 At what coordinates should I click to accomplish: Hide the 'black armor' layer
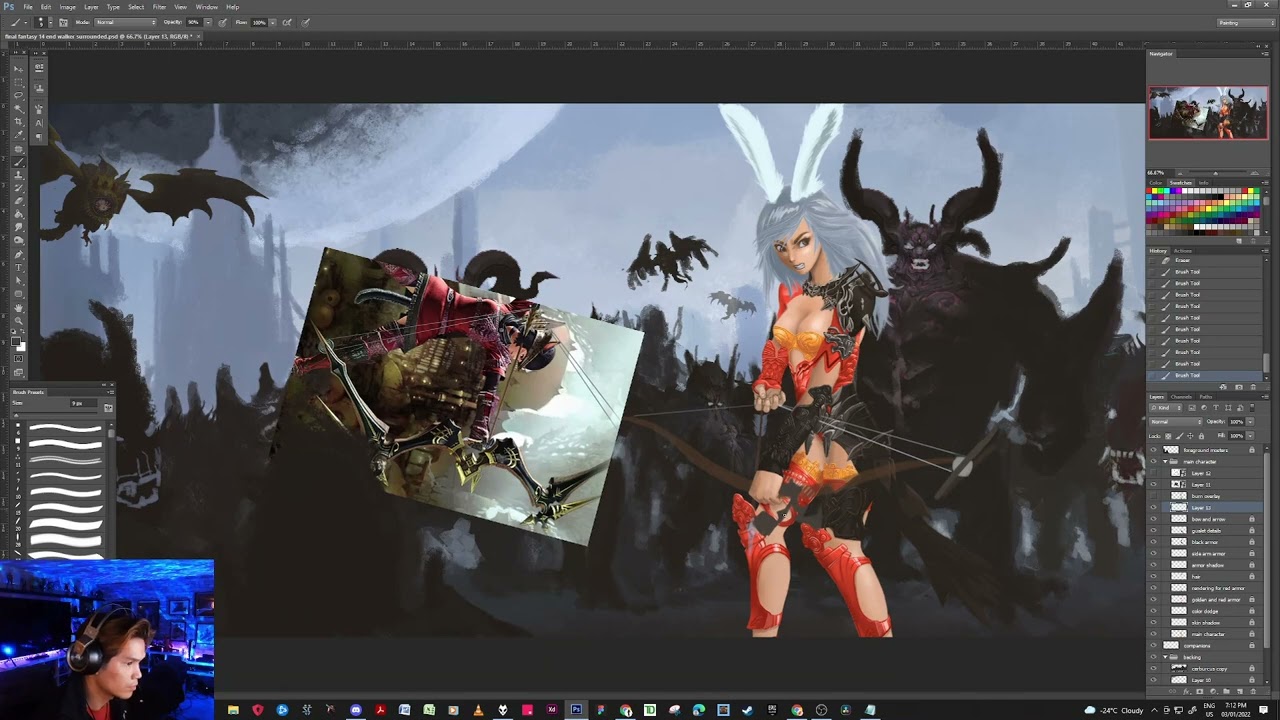(x=1153, y=542)
